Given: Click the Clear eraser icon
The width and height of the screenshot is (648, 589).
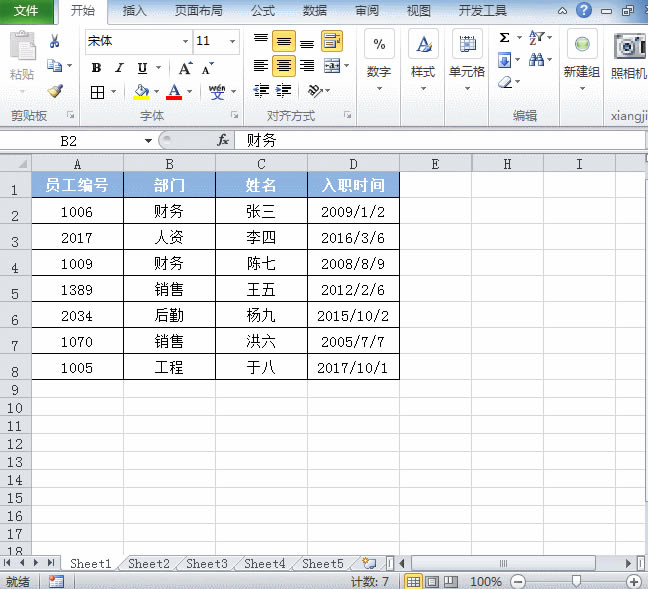Looking at the screenshot, I should [505, 82].
